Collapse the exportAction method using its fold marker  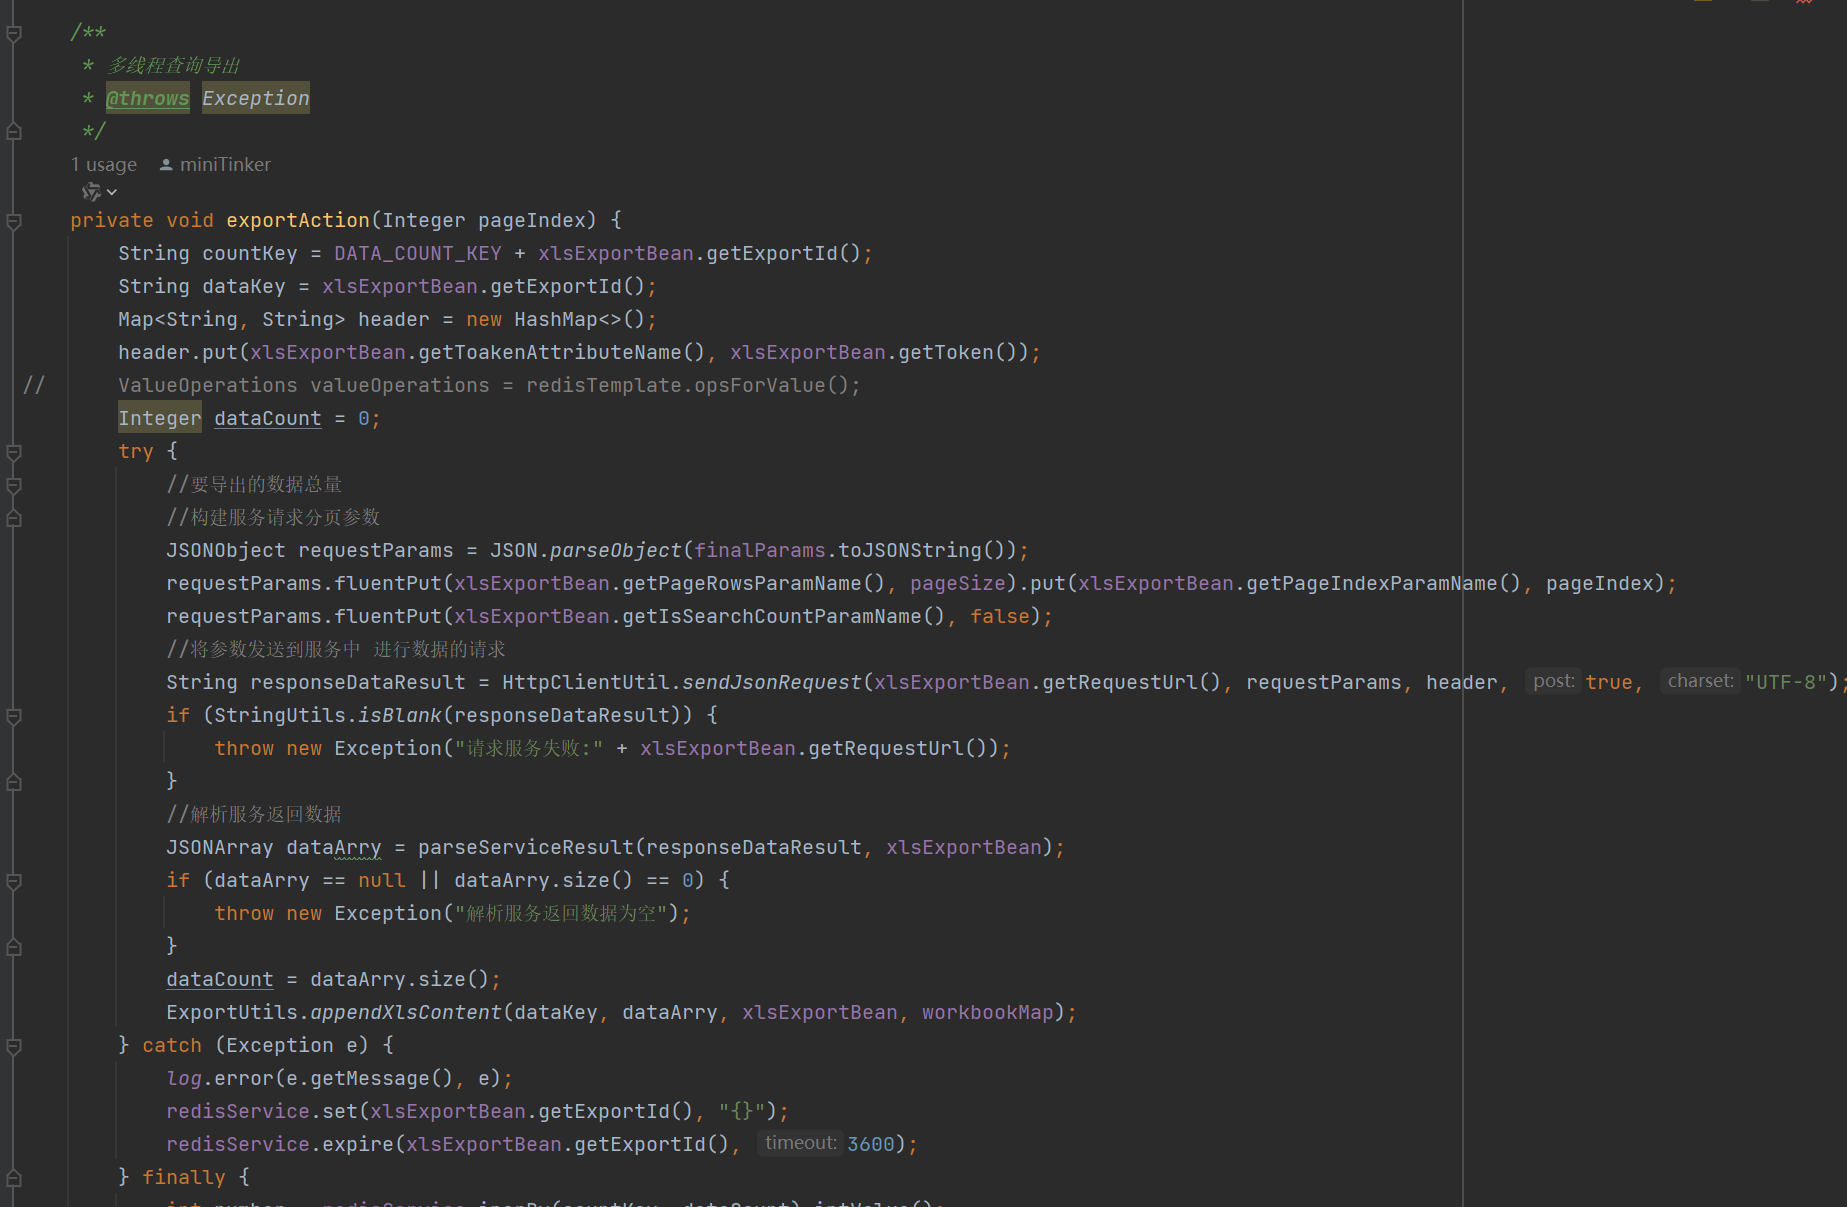(14, 221)
